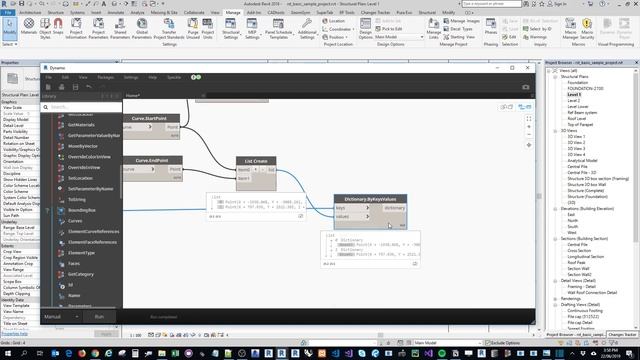
Task: Toggle geometry/graph background preview in Dynamo
Action: [525, 107]
